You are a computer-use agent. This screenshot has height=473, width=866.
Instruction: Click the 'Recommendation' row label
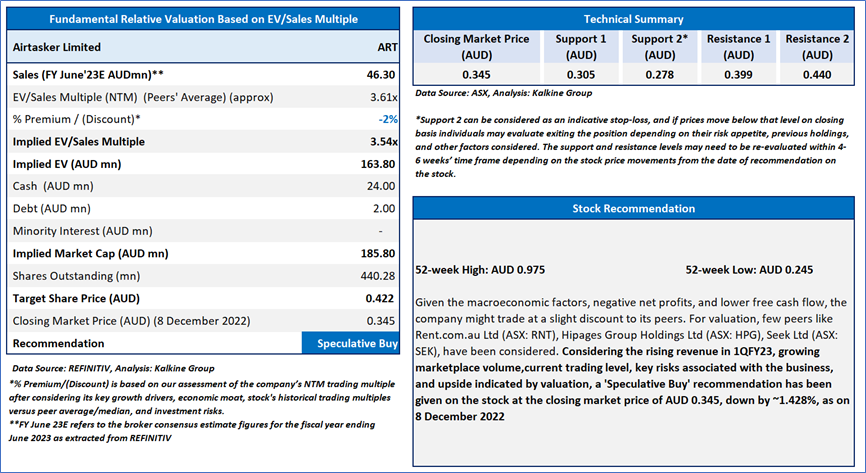(59, 344)
